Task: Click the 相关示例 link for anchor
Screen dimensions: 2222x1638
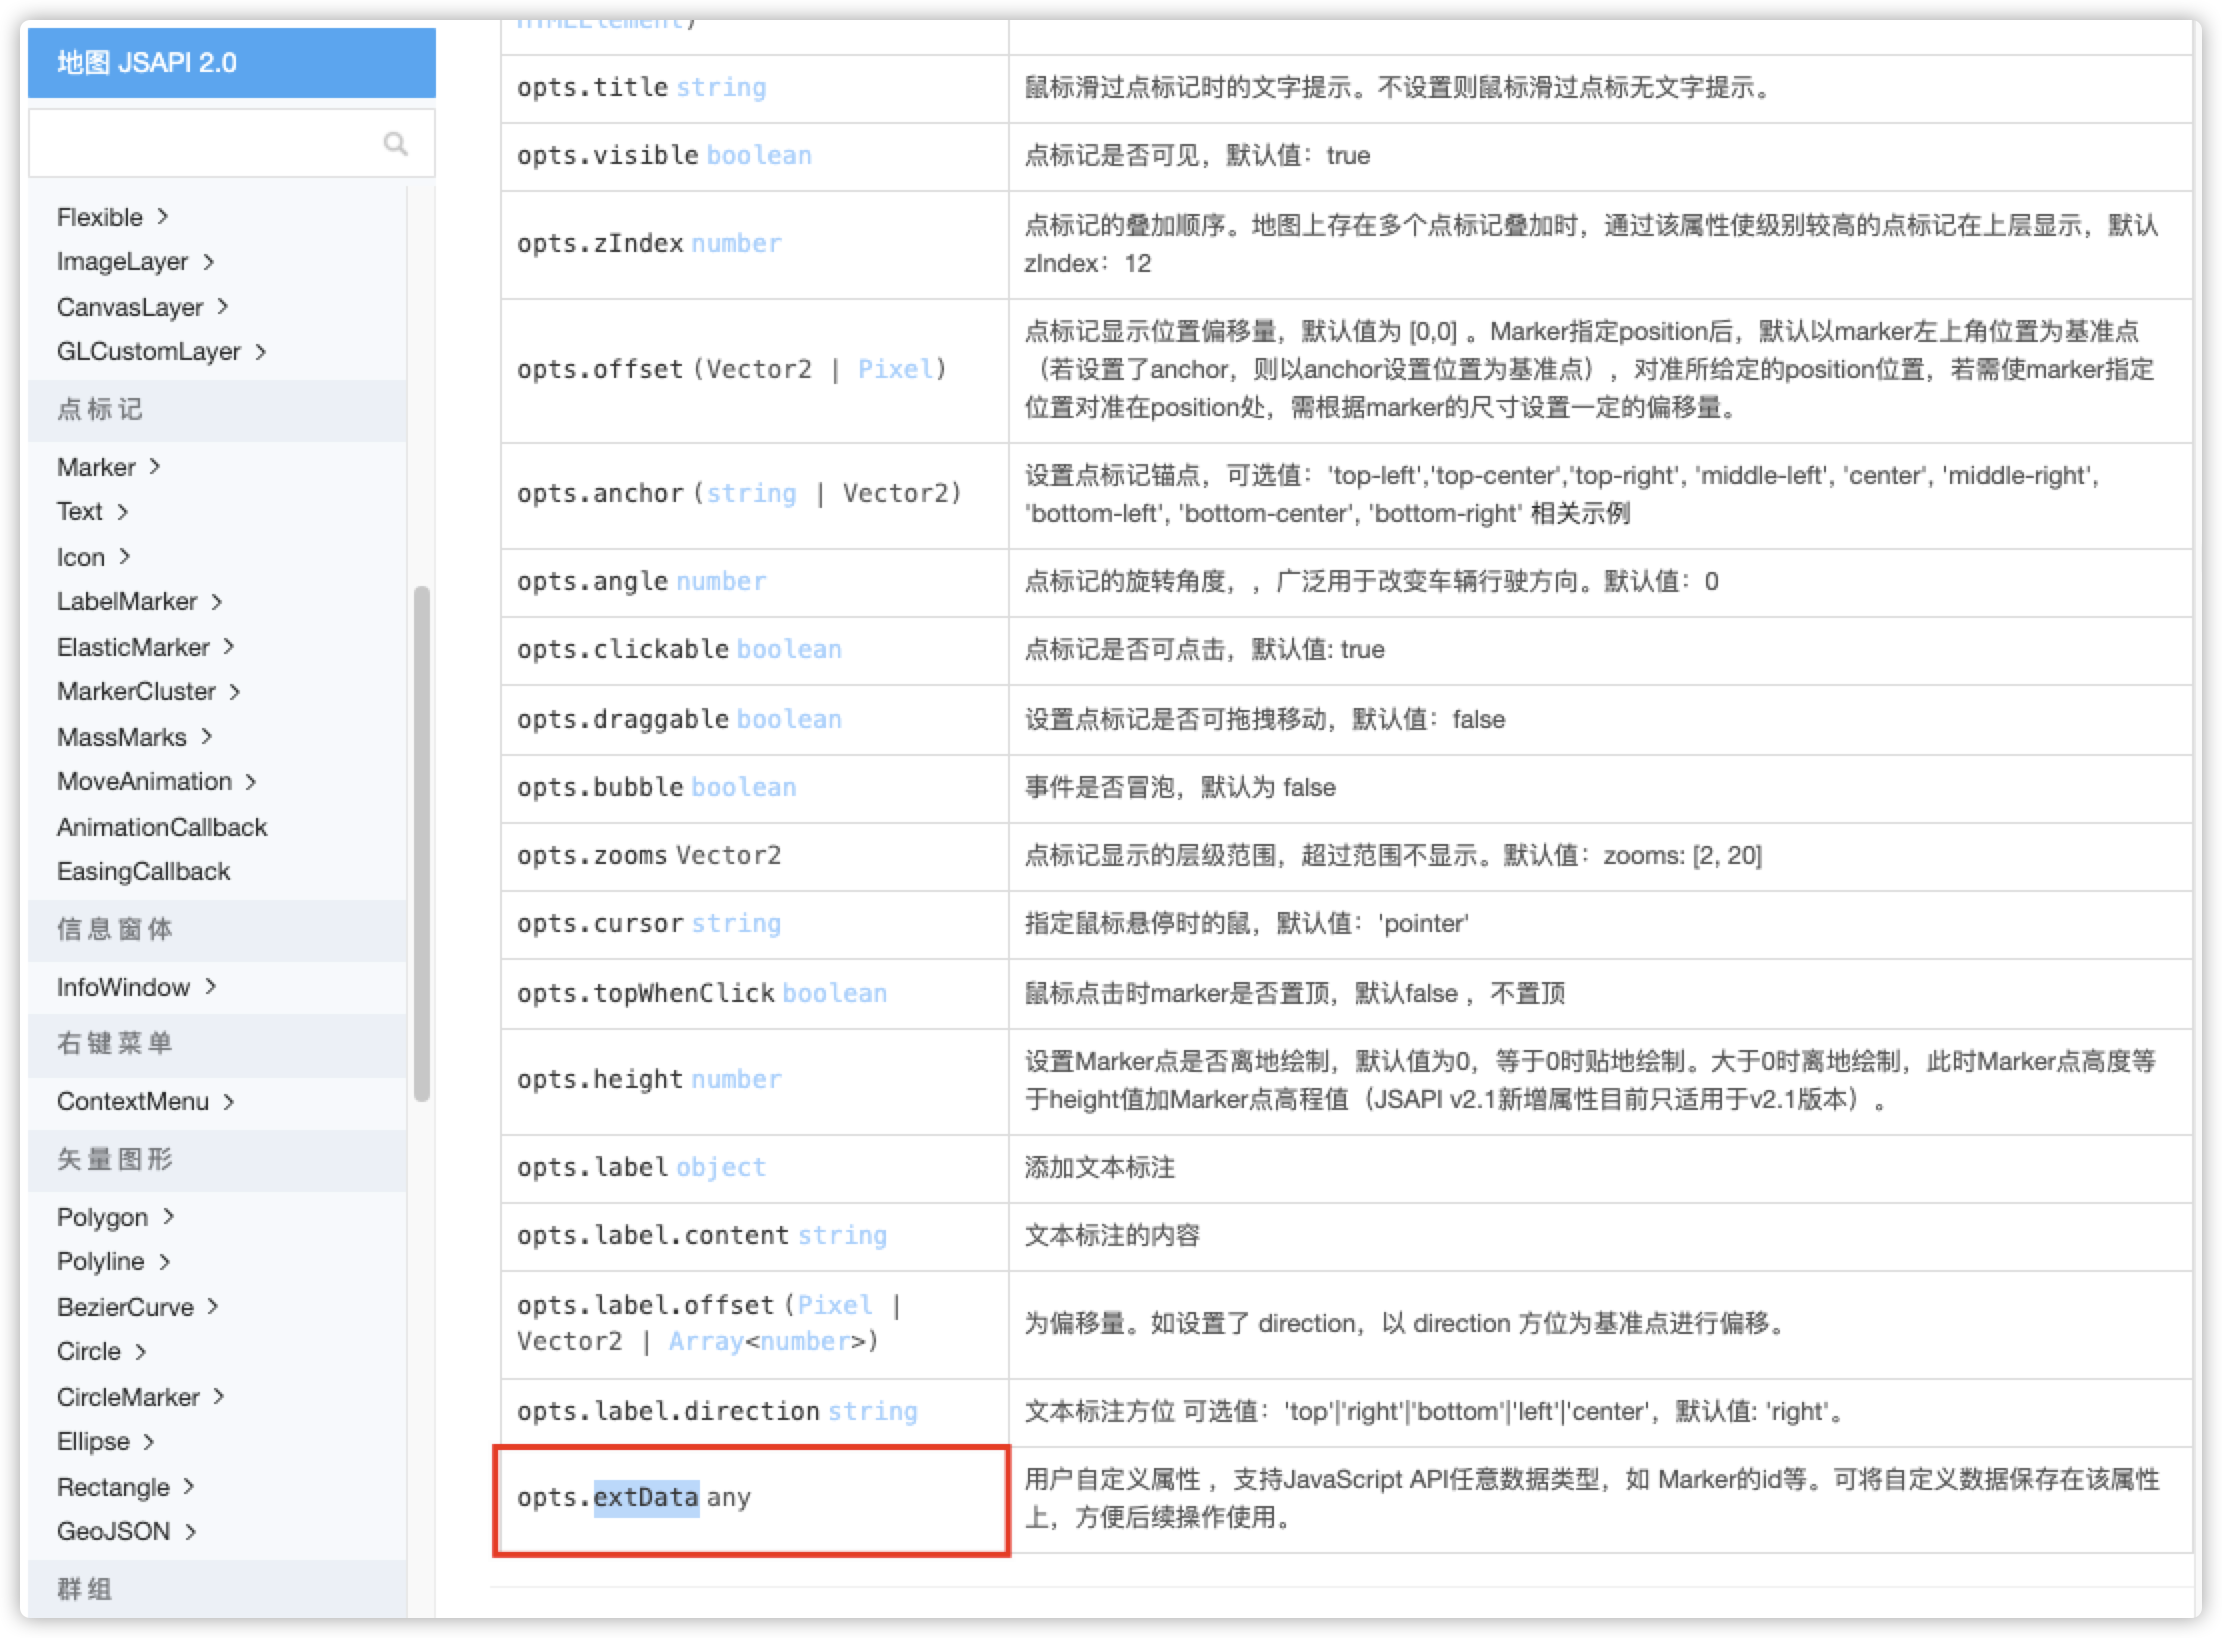Action: click(1580, 514)
